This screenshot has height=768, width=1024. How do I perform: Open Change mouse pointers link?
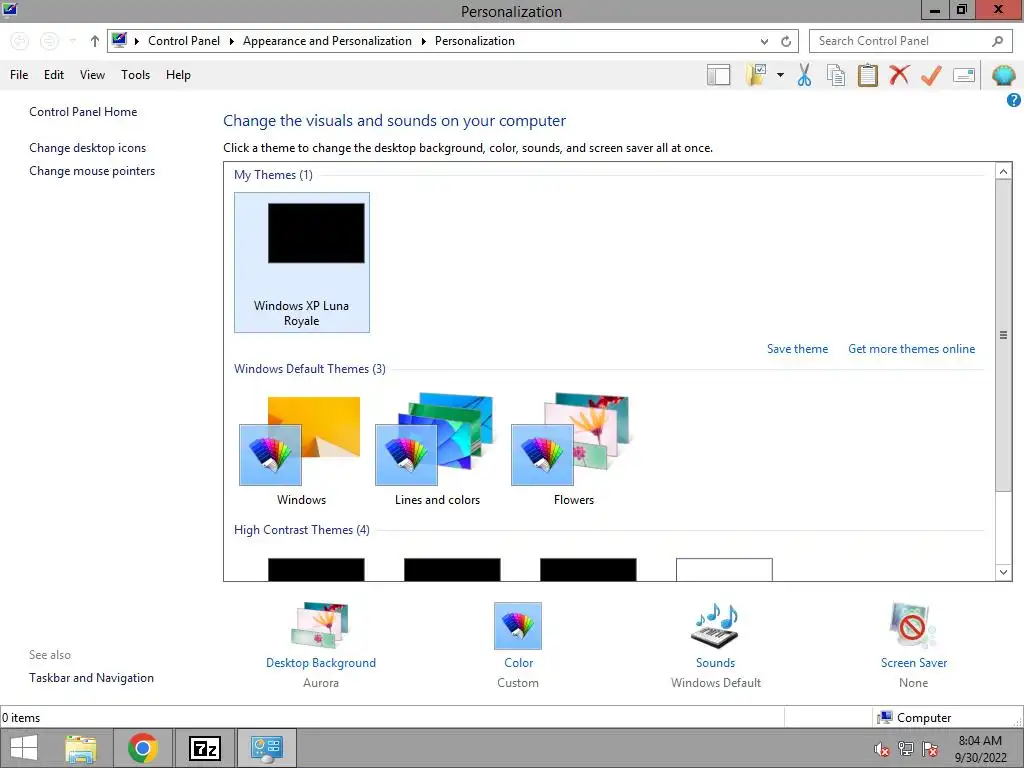(x=92, y=170)
